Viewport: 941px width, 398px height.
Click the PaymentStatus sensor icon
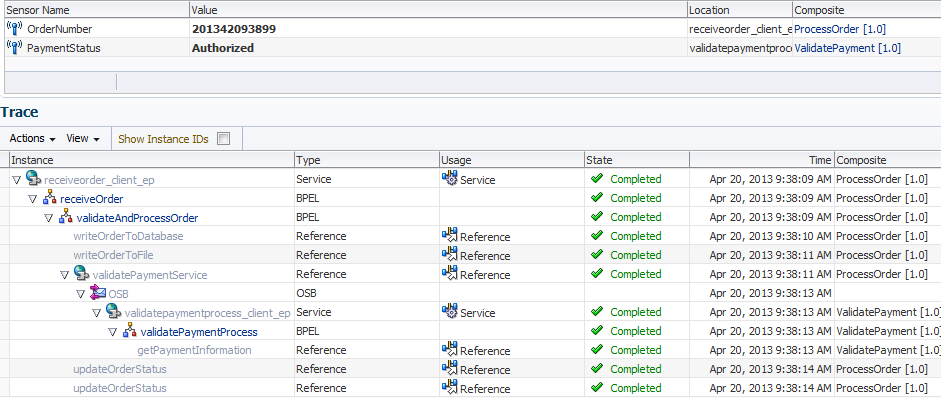(x=14, y=47)
